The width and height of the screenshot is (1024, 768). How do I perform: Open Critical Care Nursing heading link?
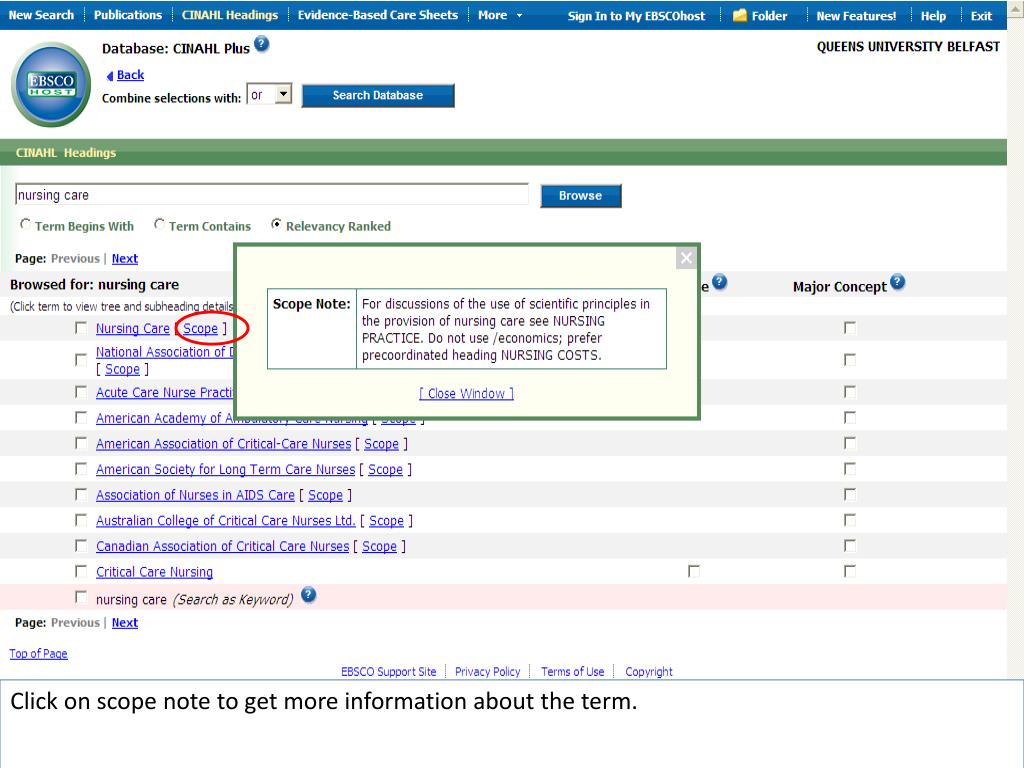(154, 572)
